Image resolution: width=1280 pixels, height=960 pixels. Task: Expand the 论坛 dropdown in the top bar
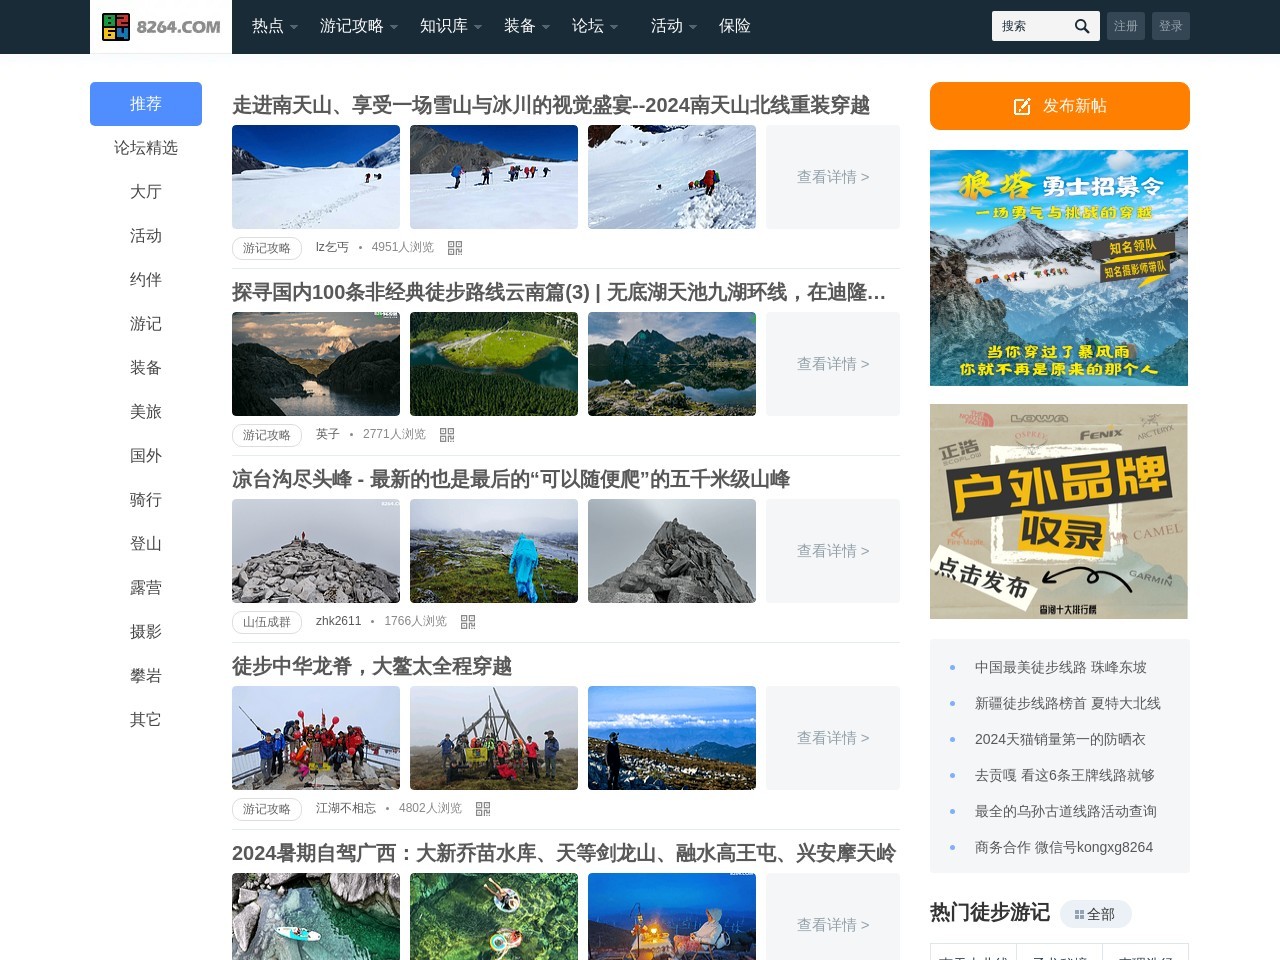[x=589, y=26]
